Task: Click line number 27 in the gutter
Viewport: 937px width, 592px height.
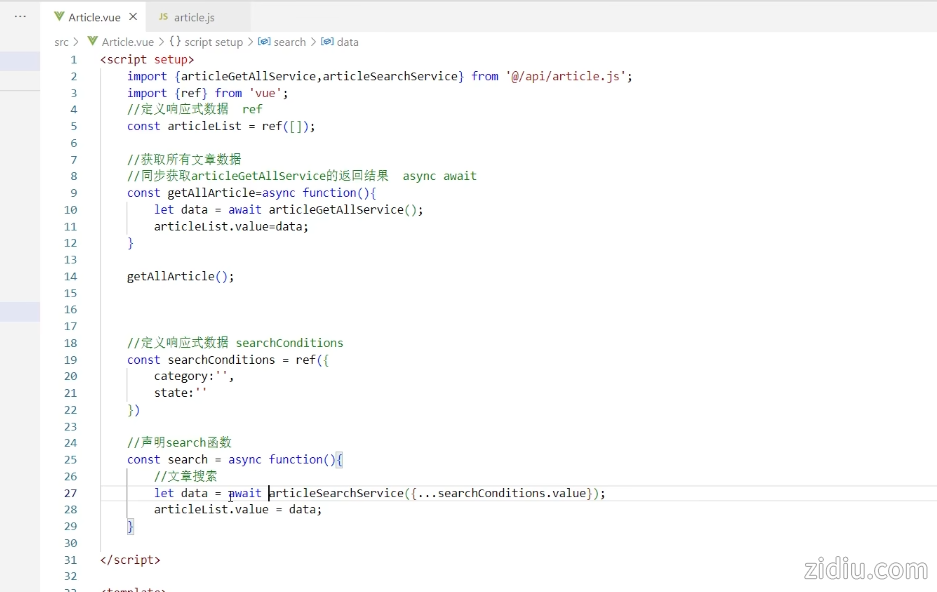Action: point(70,493)
